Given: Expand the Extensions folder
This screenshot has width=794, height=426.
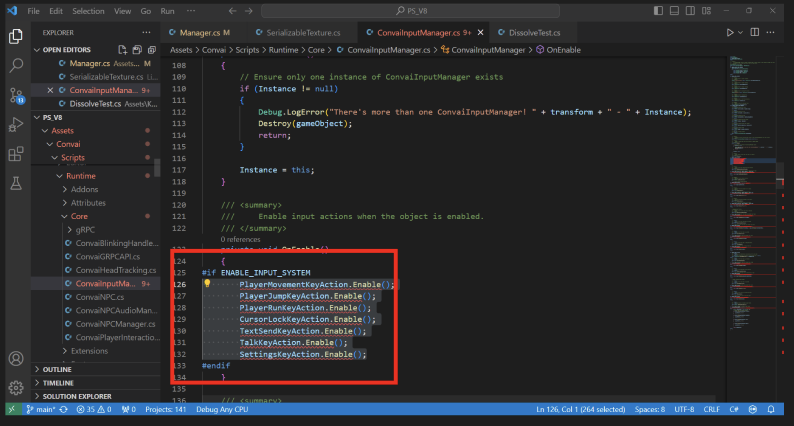Looking at the screenshot, I should 65,351.
